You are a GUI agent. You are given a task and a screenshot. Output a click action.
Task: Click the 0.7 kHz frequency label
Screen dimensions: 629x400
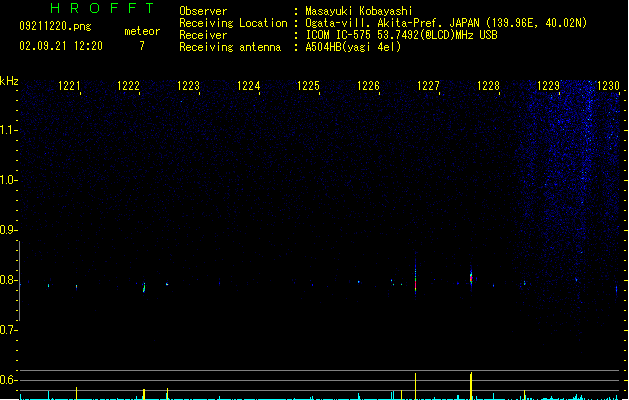coord(8,330)
